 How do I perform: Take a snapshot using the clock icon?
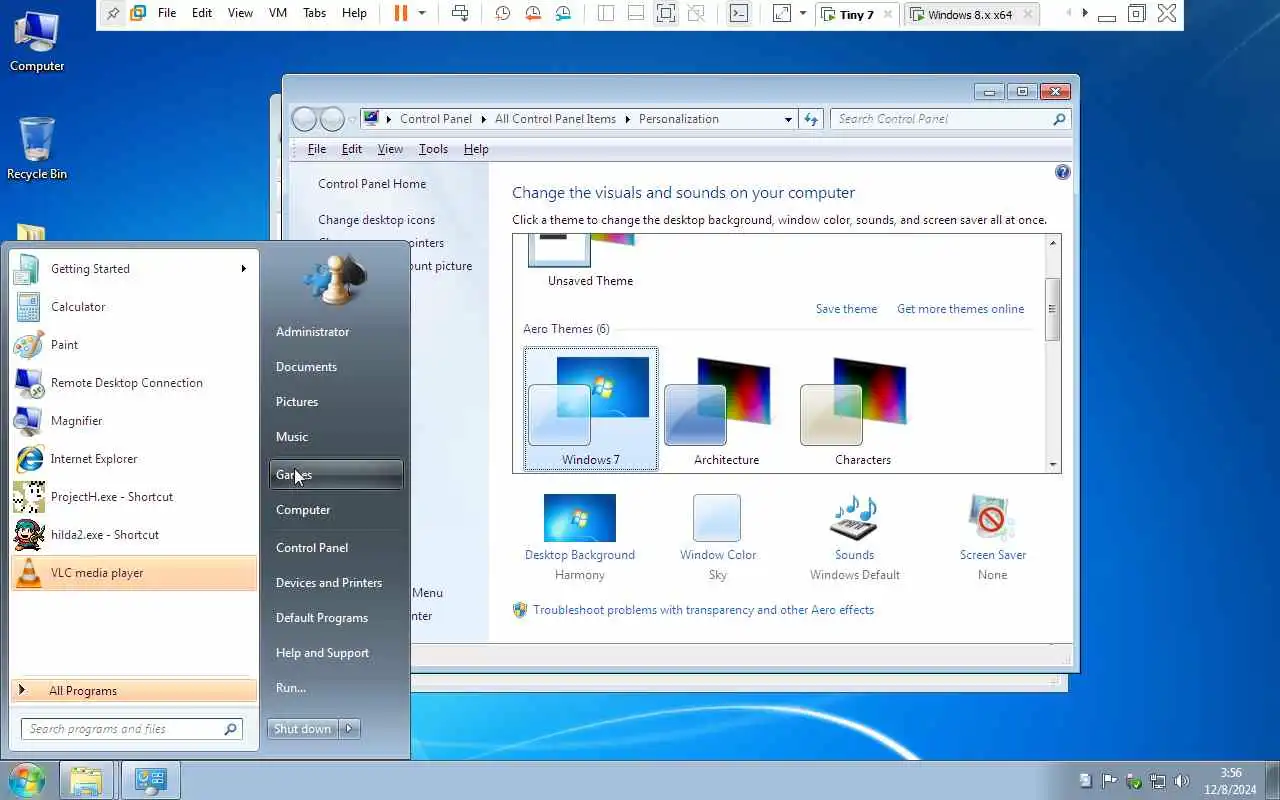click(x=503, y=13)
